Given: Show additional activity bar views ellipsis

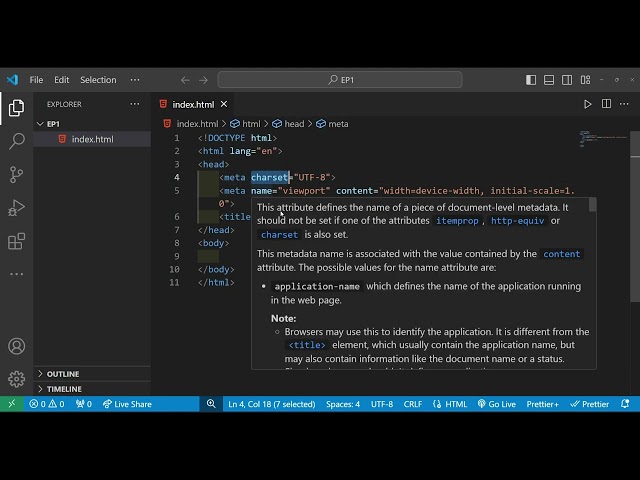Looking at the screenshot, I should (x=16, y=274).
